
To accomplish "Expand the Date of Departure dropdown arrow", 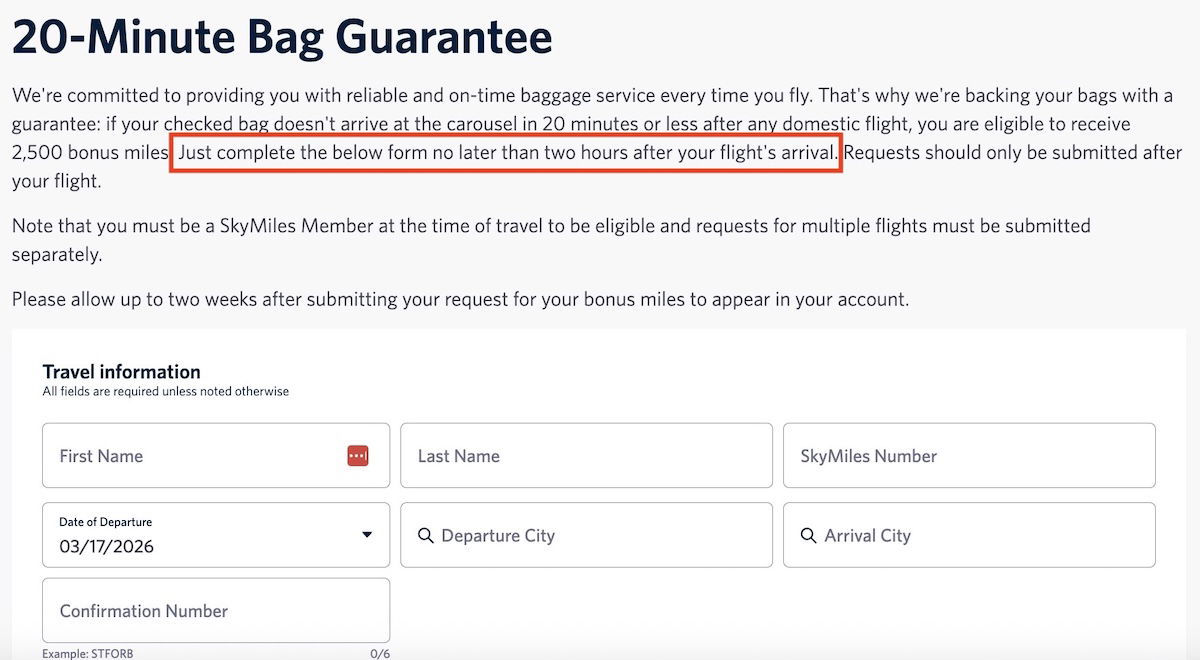I will (367, 536).
